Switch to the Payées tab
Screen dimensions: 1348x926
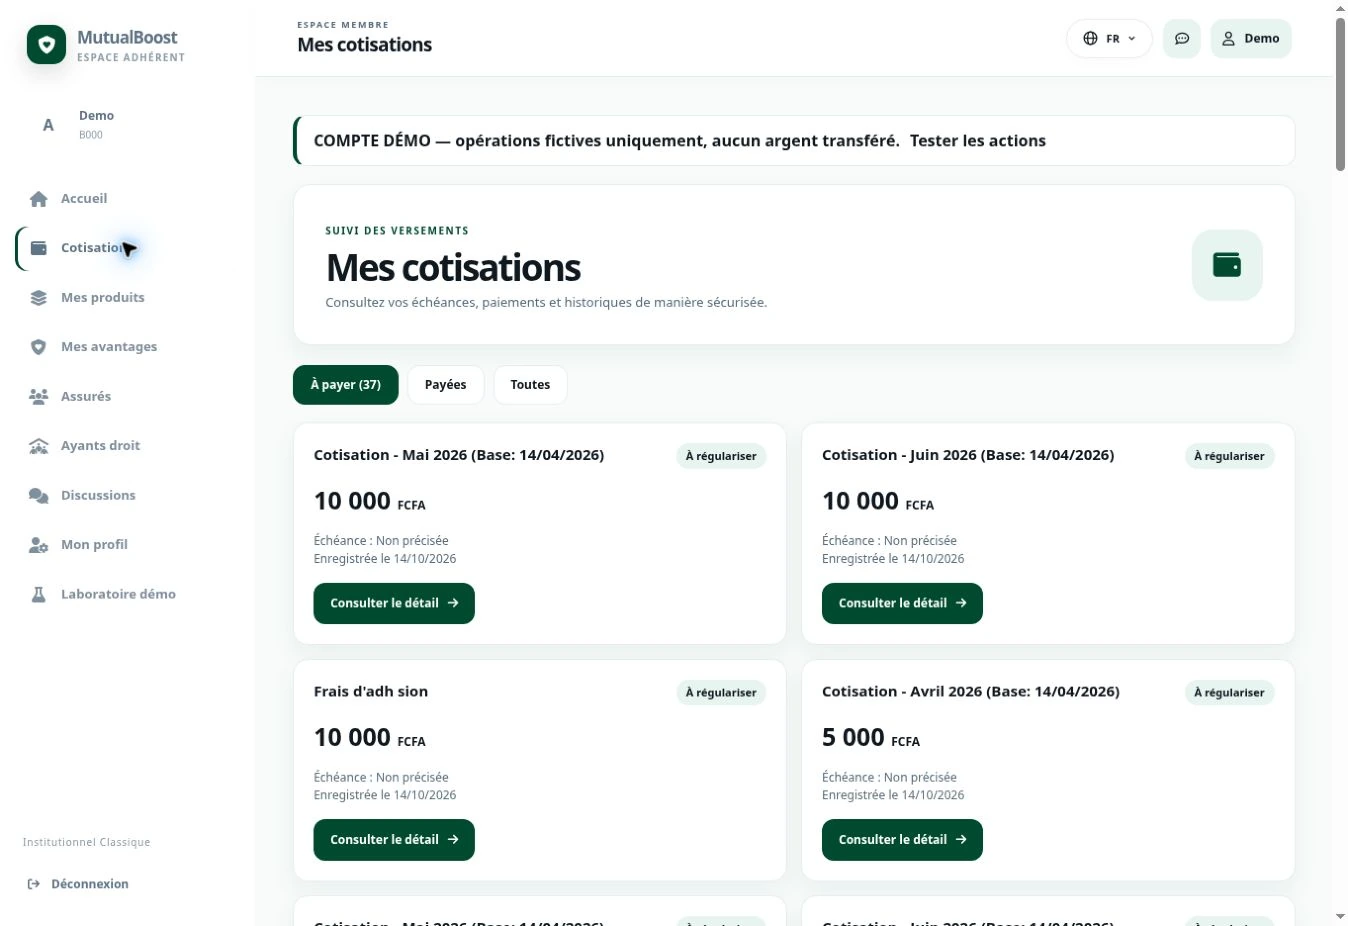click(446, 385)
